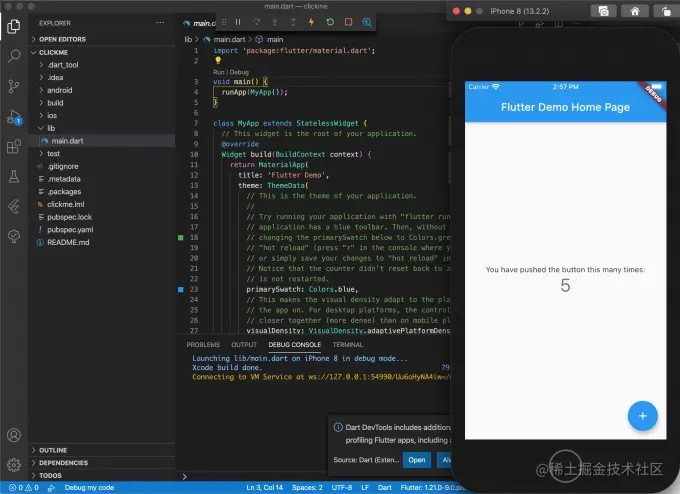Image resolution: width=680 pixels, height=494 pixels.
Task: Restart the debug session
Action: click(x=330, y=22)
